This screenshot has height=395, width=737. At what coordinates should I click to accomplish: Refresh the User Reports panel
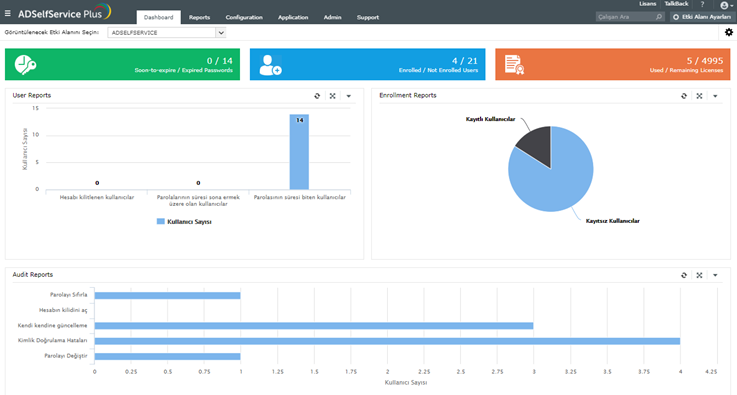(x=317, y=96)
